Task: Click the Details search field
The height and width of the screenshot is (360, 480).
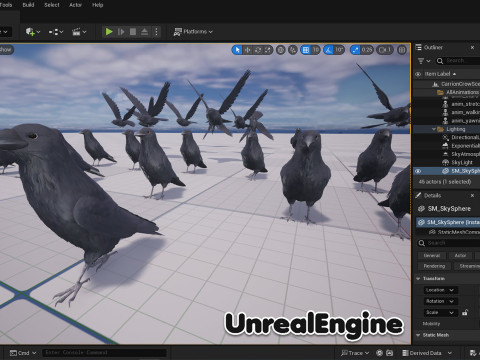Action: pyautogui.click(x=448, y=243)
